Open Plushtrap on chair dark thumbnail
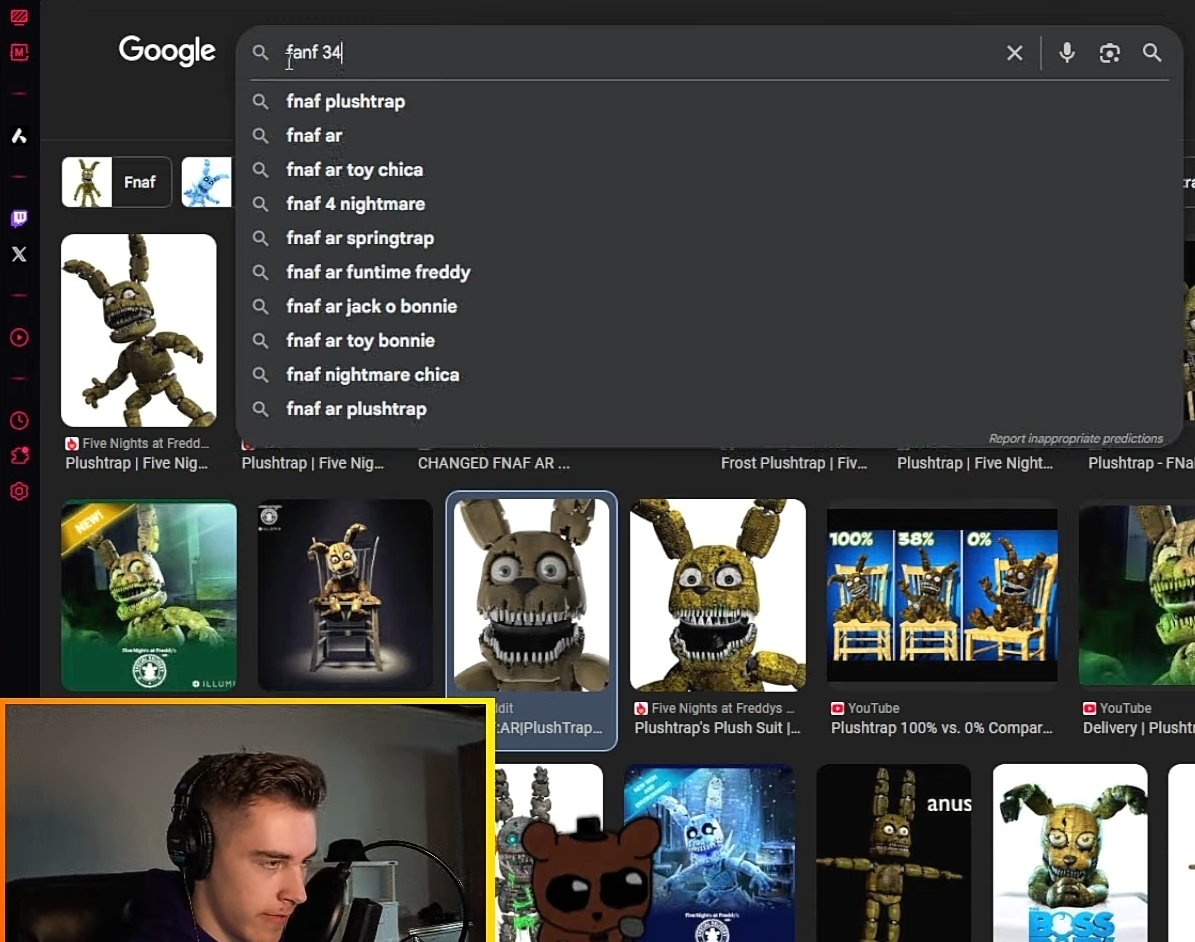1195x942 pixels. coord(345,596)
